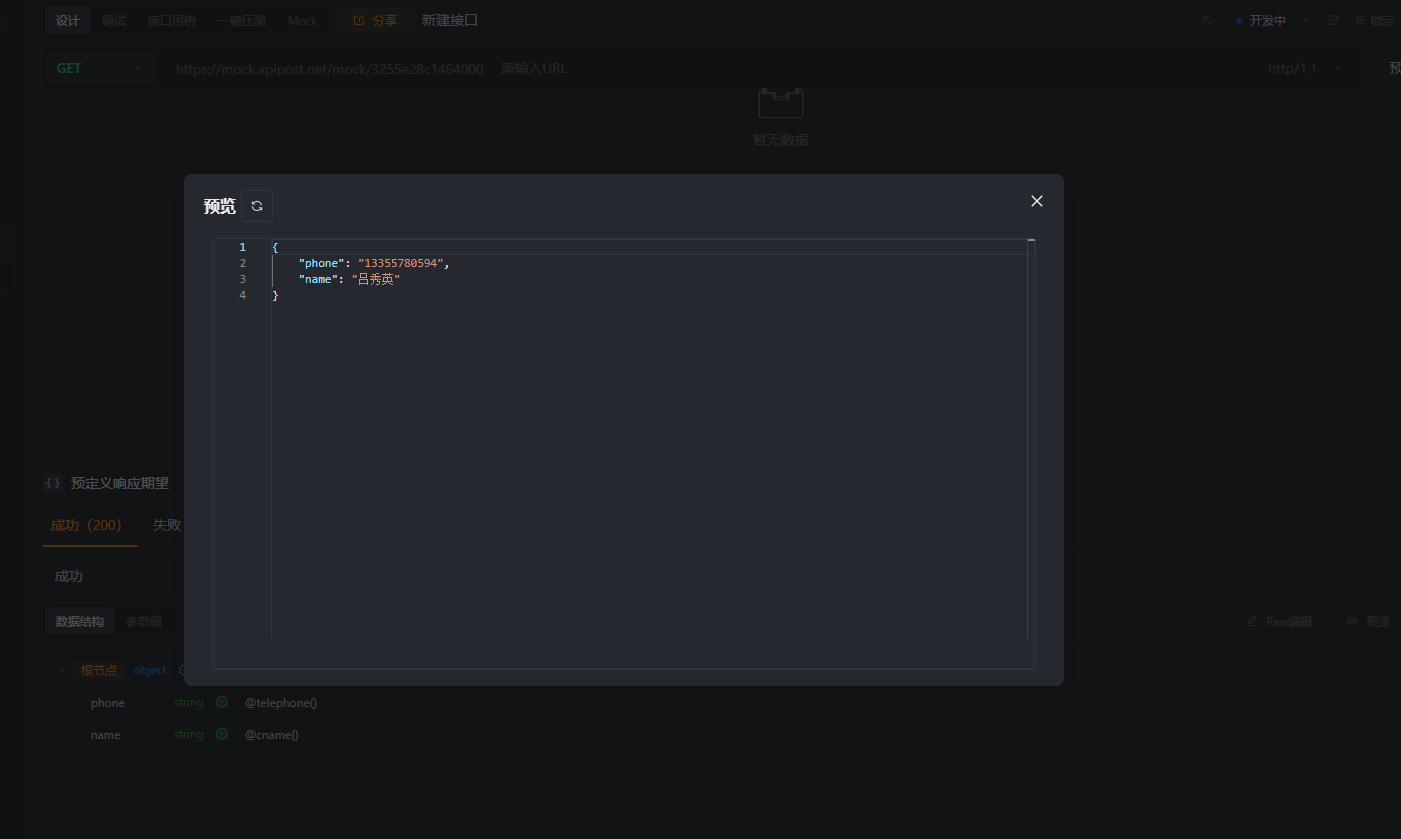1401x839 pixels.
Task: Click the "name" key in preview JSON
Action: tap(318, 279)
